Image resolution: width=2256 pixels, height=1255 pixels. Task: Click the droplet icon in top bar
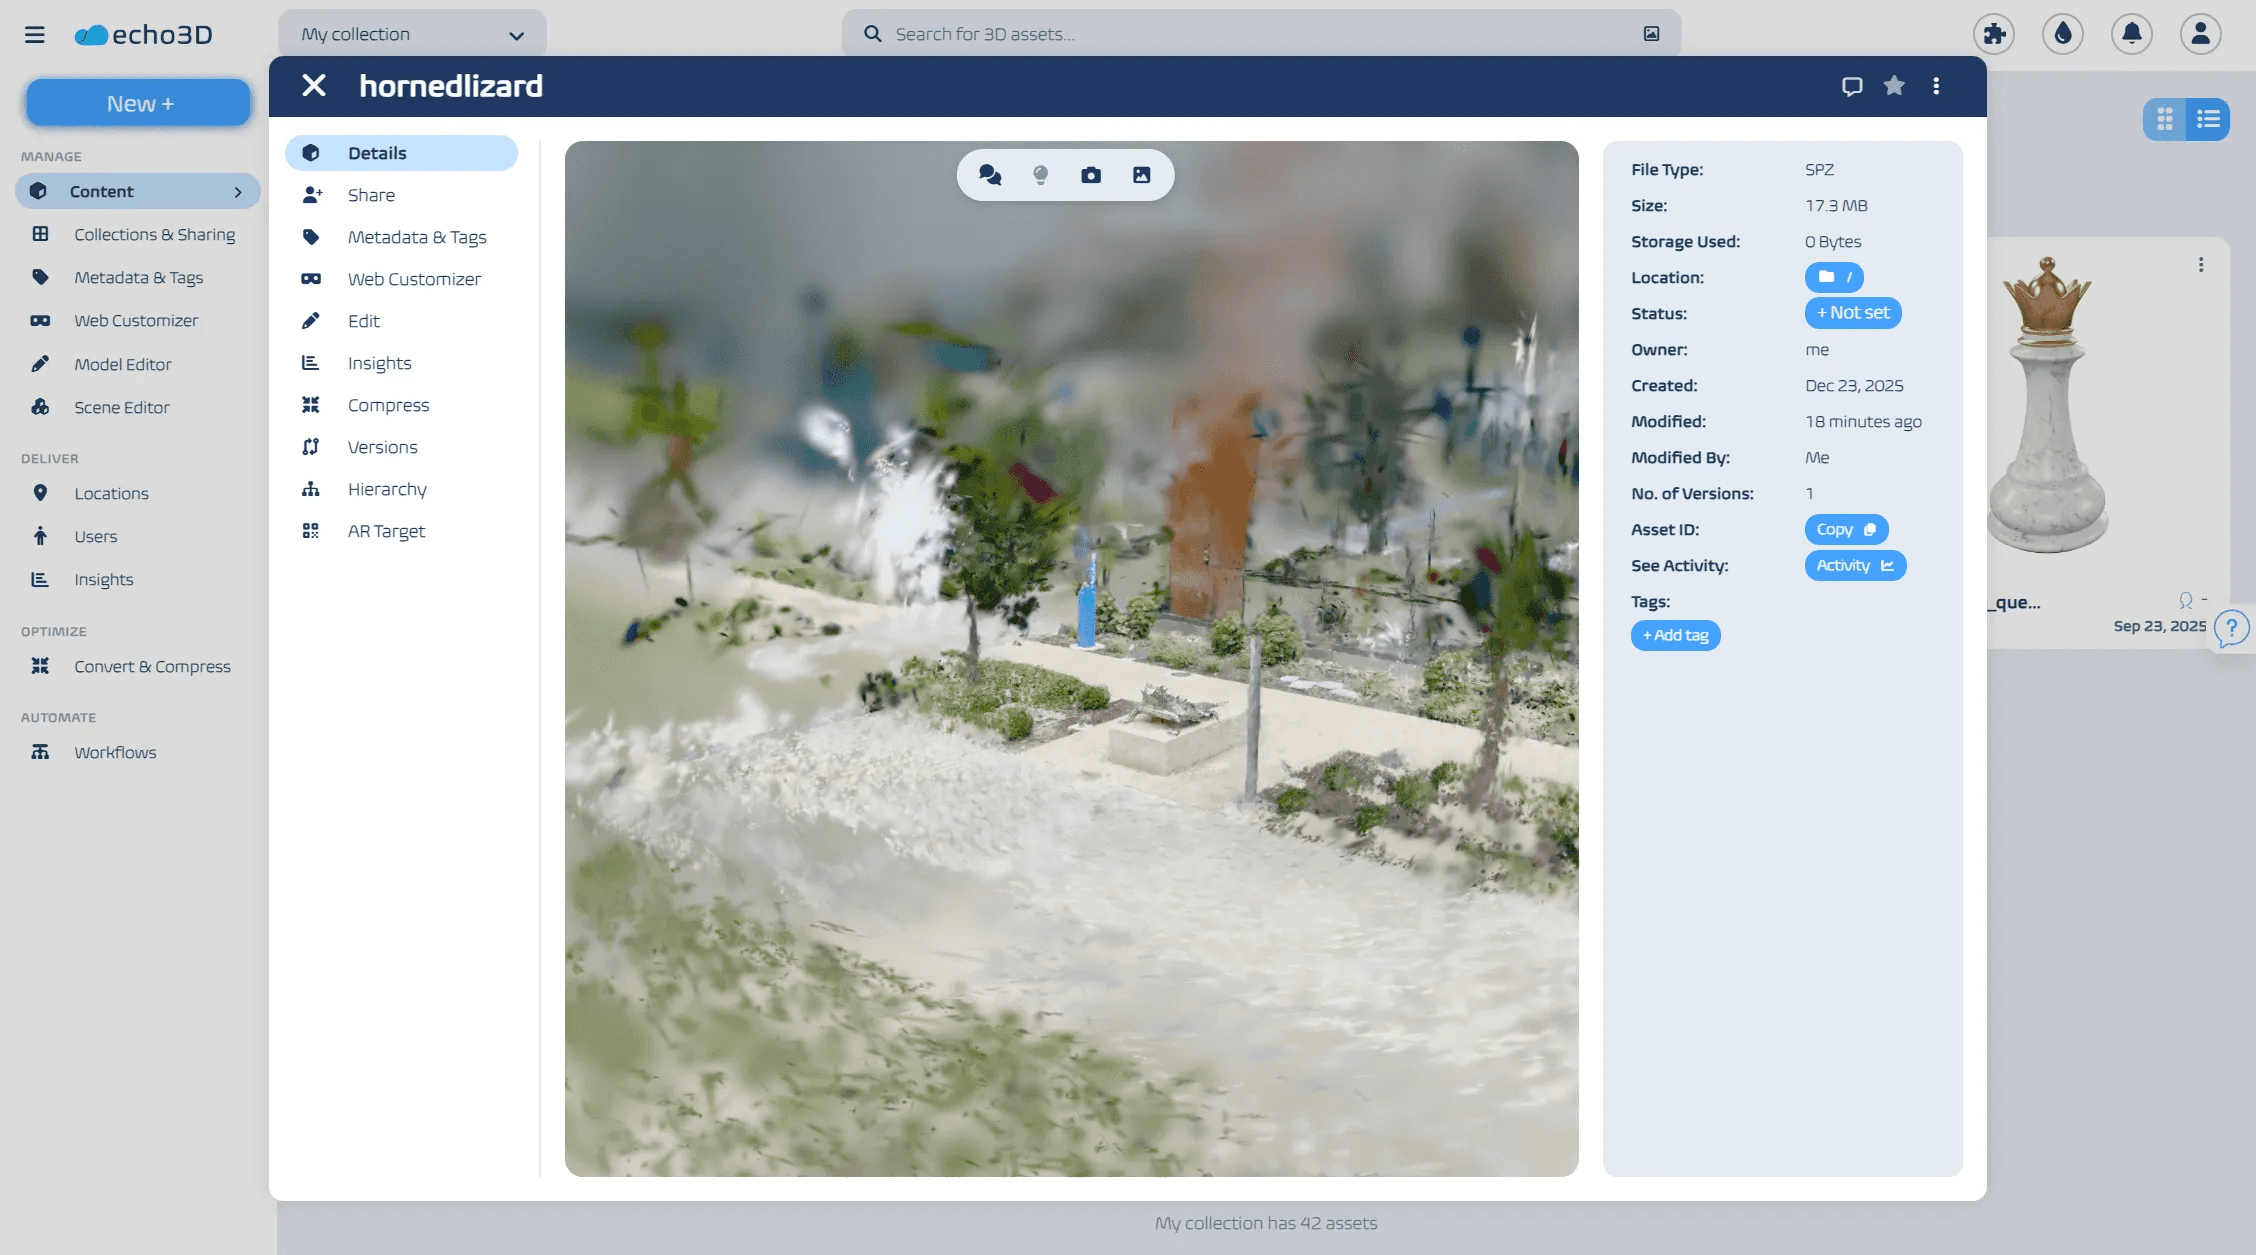pyautogui.click(x=2062, y=34)
